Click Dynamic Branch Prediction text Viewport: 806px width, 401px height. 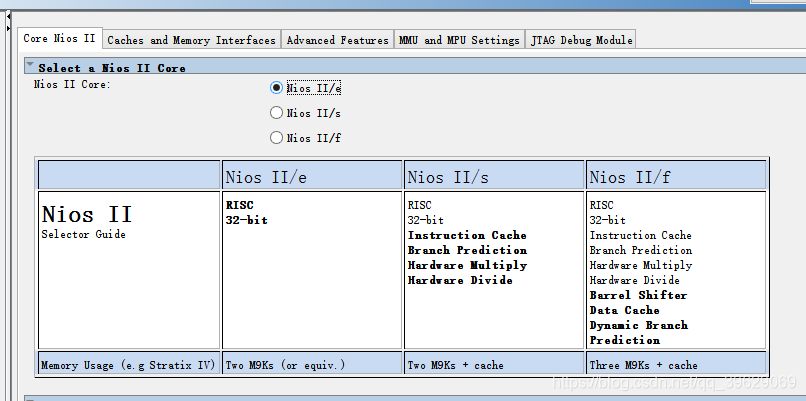pyautogui.click(x=639, y=333)
